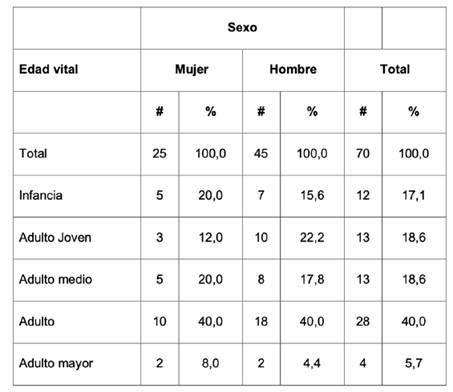
Task: Select the 5,7 percentage cell
Action: pos(414,364)
